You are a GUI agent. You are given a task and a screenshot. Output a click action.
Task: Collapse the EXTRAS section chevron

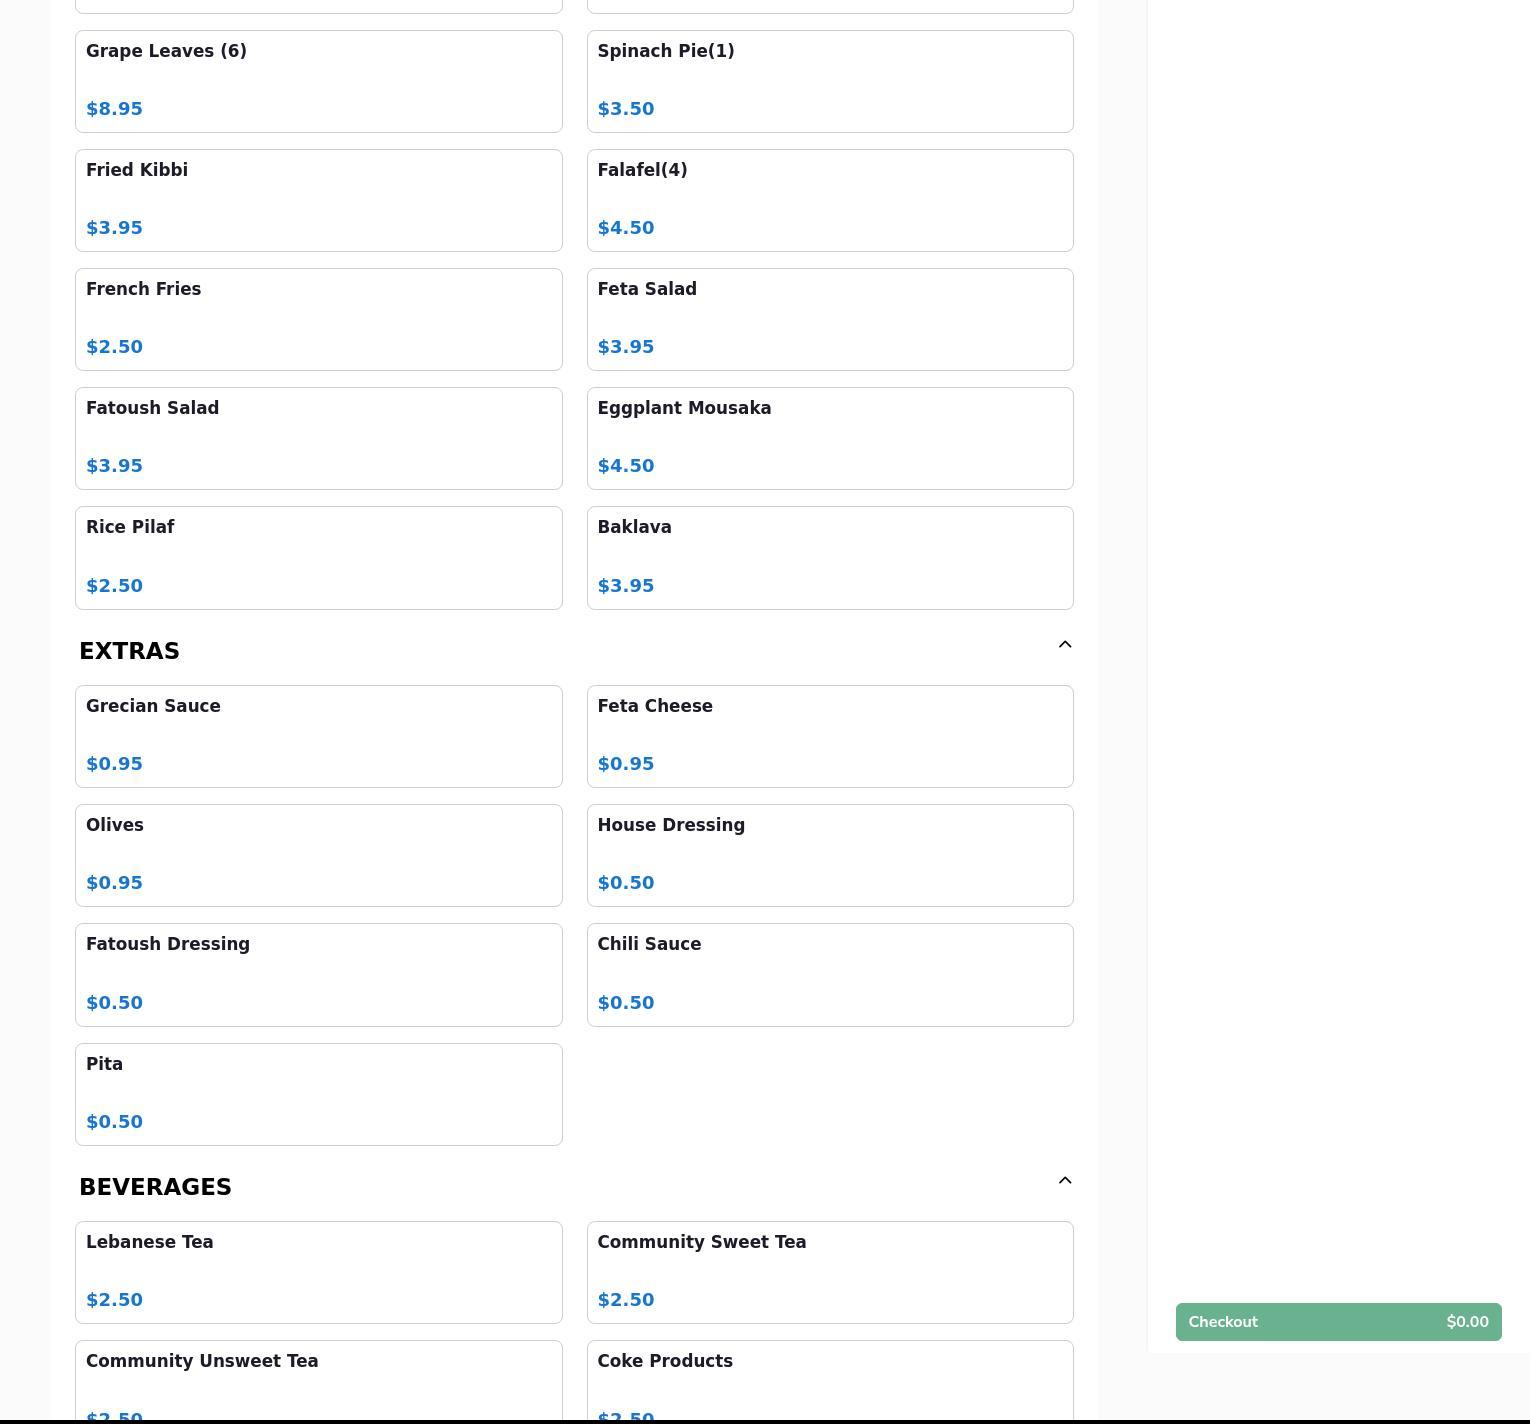(1064, 645)
